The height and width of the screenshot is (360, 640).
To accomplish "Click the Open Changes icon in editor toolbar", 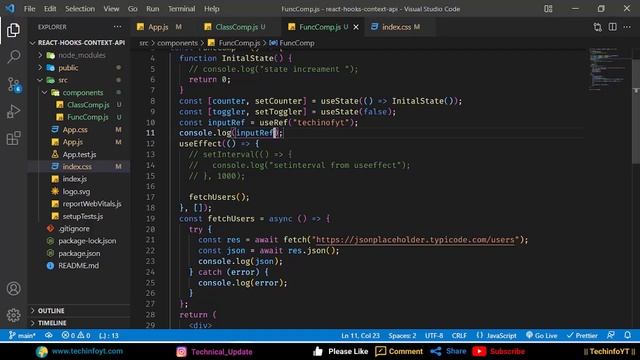I will (598, 27).
